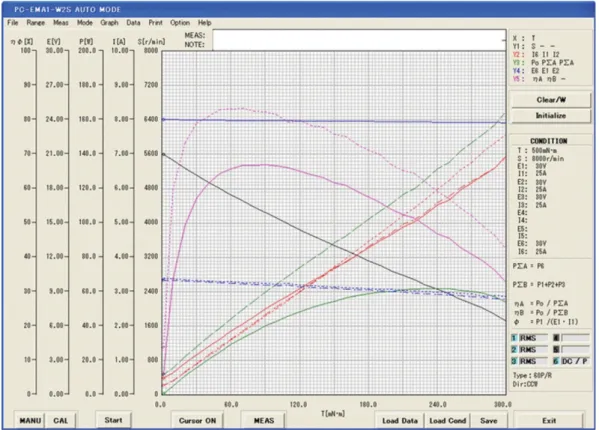The width and height of the screenshot is (599, 430).
Task: Click the MANU mode button
Action: pyautogui.click(x=30, y=420)
